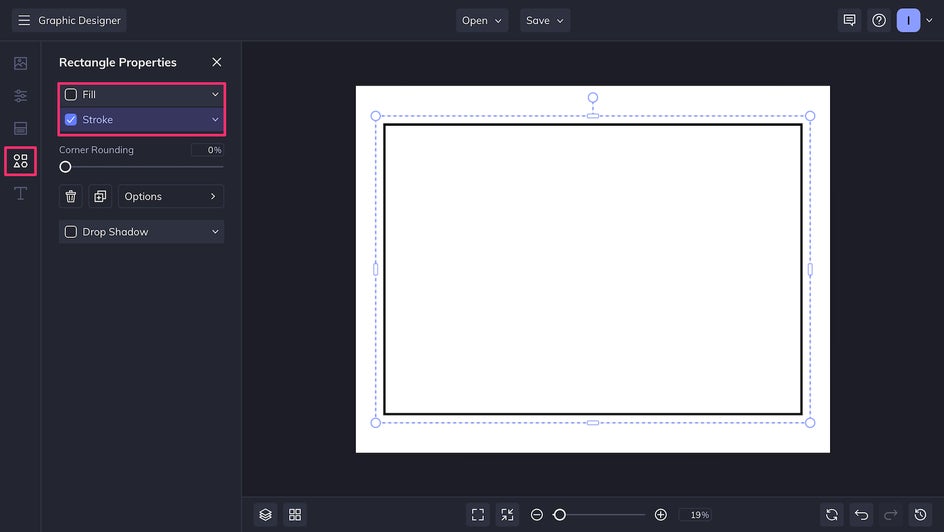Viewport: 944px width, 532px height.
Task: Enable the Fill checkbox
Action: (70, 94)
